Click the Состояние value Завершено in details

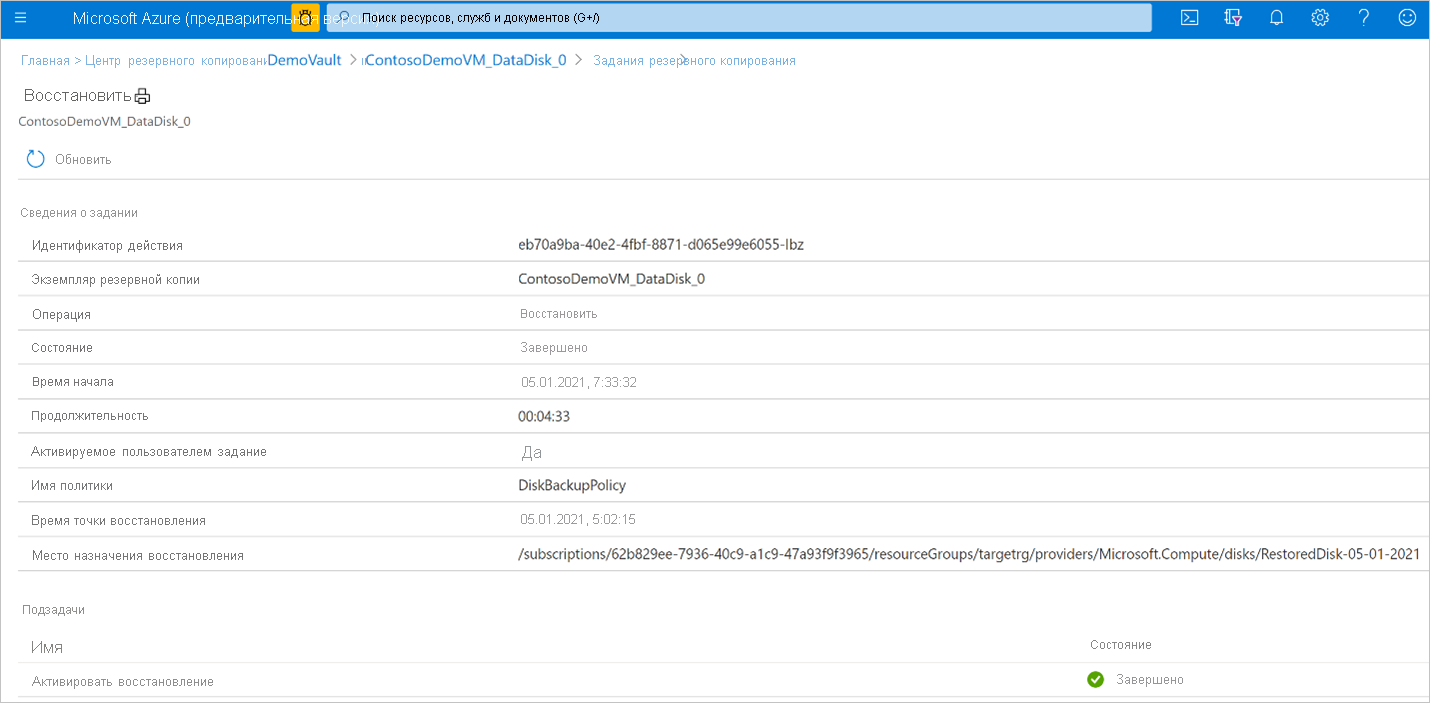553,348
